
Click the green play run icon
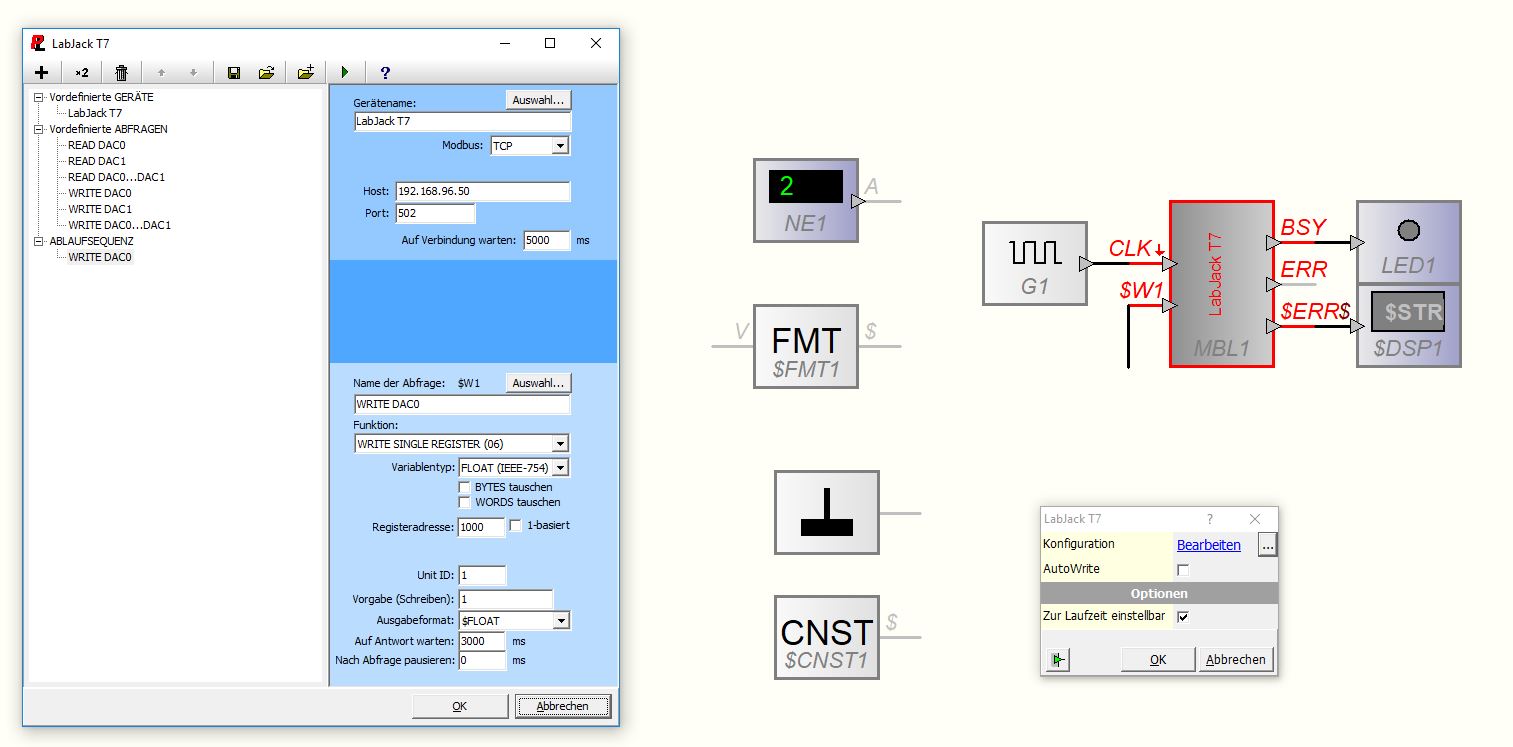pyautogui.click(x=345, y=73)
